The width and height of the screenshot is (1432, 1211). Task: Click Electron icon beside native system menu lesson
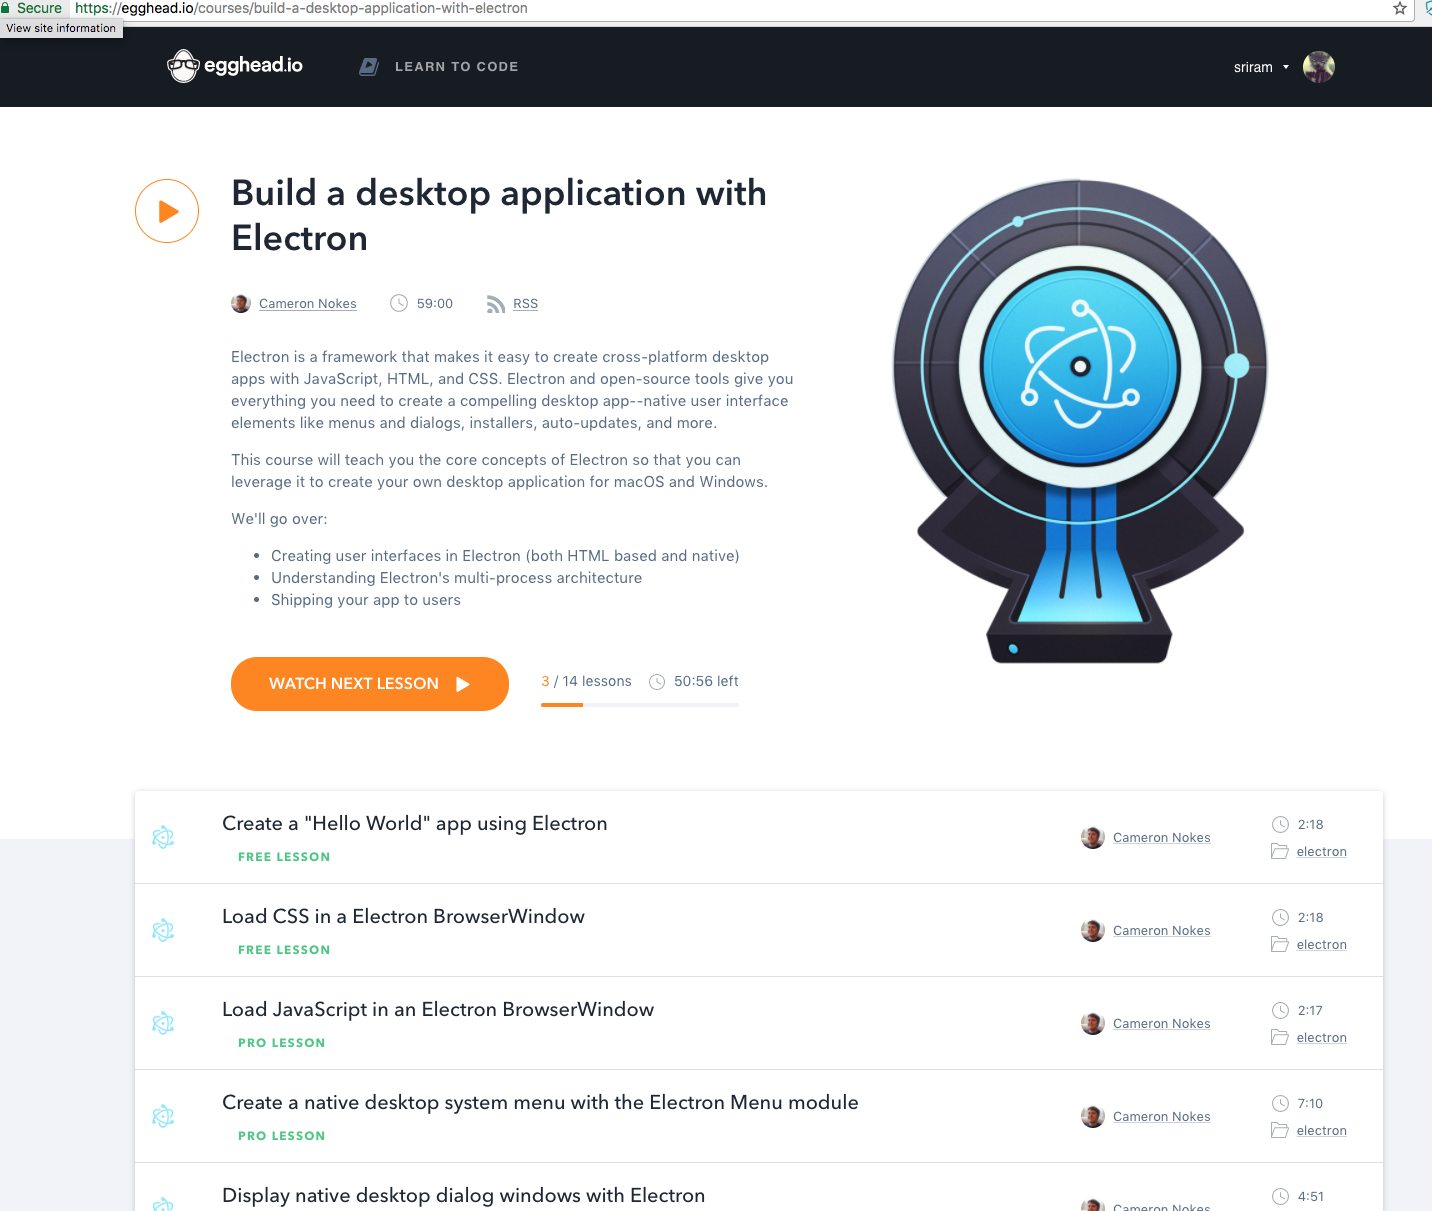click(x=163, y=1116)
